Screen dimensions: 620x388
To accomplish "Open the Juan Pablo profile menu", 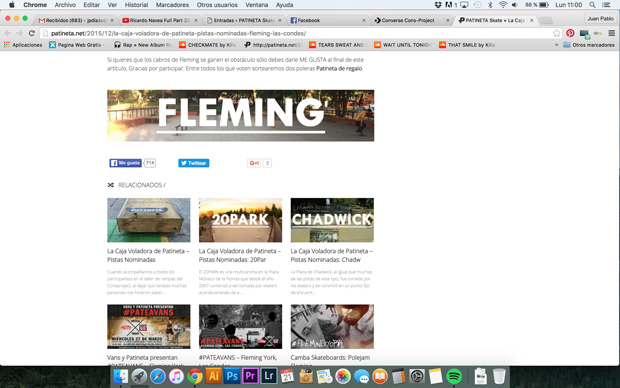I will click(x=600, y=19).
